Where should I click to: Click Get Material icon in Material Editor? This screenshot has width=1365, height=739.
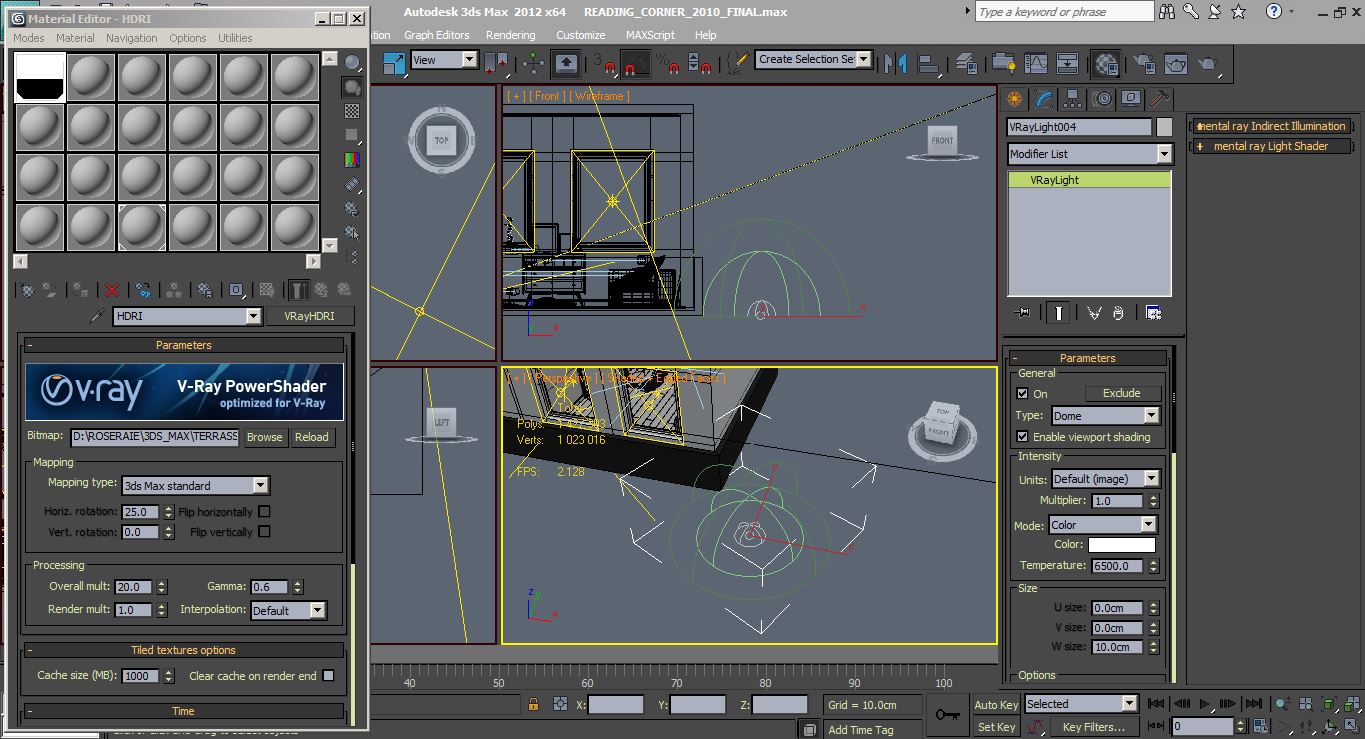pyautogui.click(x=27, y=290)
